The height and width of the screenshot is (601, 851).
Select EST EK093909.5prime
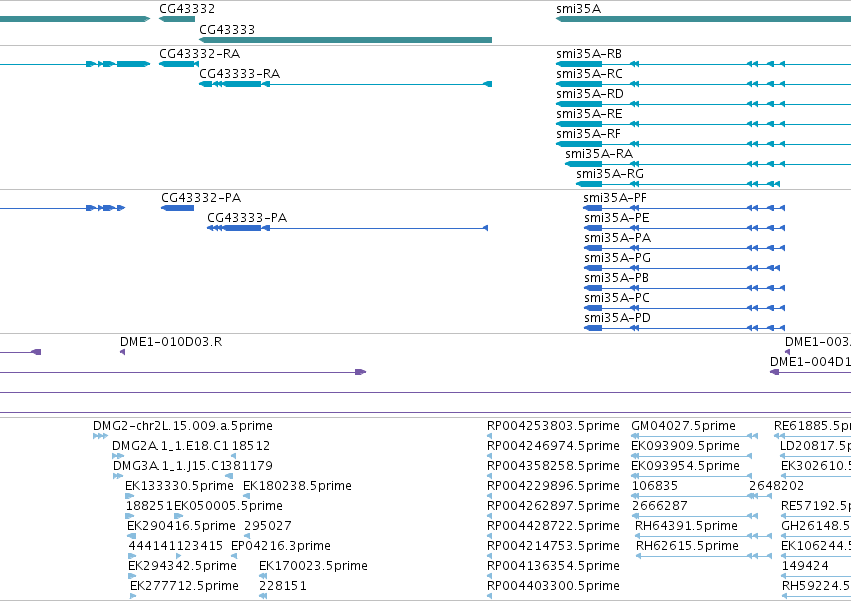click(x=685, y=446)
